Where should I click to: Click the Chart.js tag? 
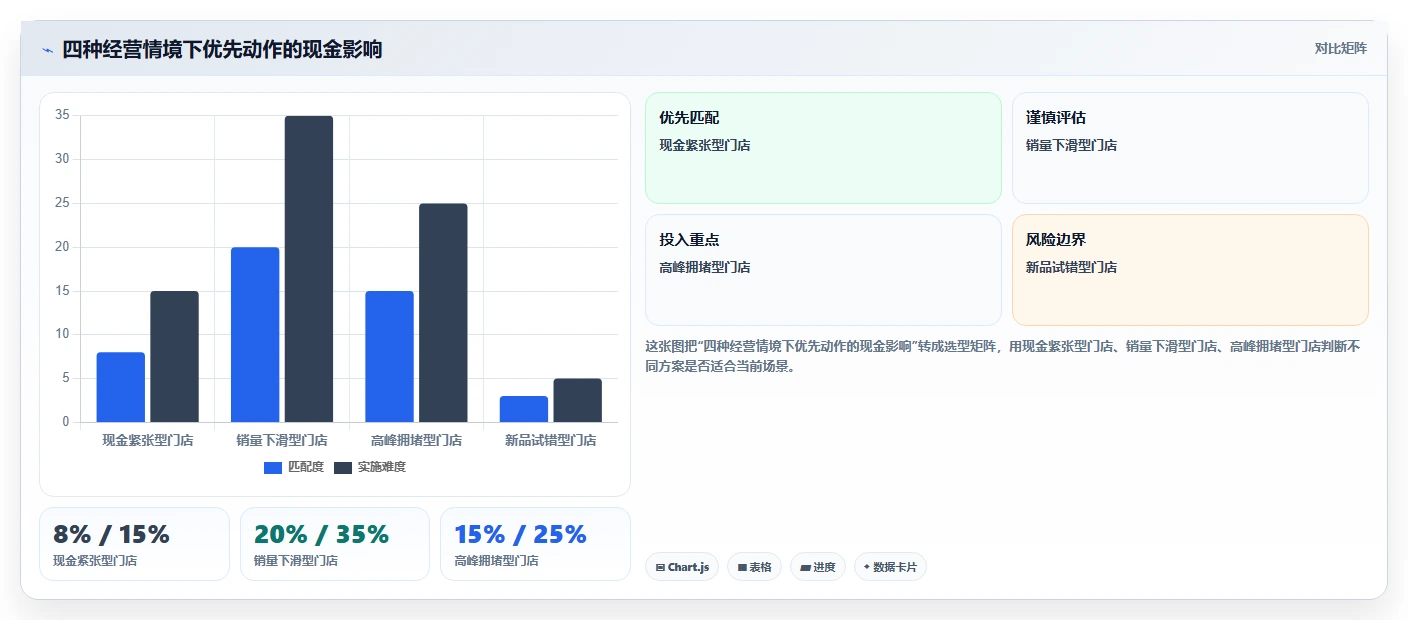[x=682, y=567]
